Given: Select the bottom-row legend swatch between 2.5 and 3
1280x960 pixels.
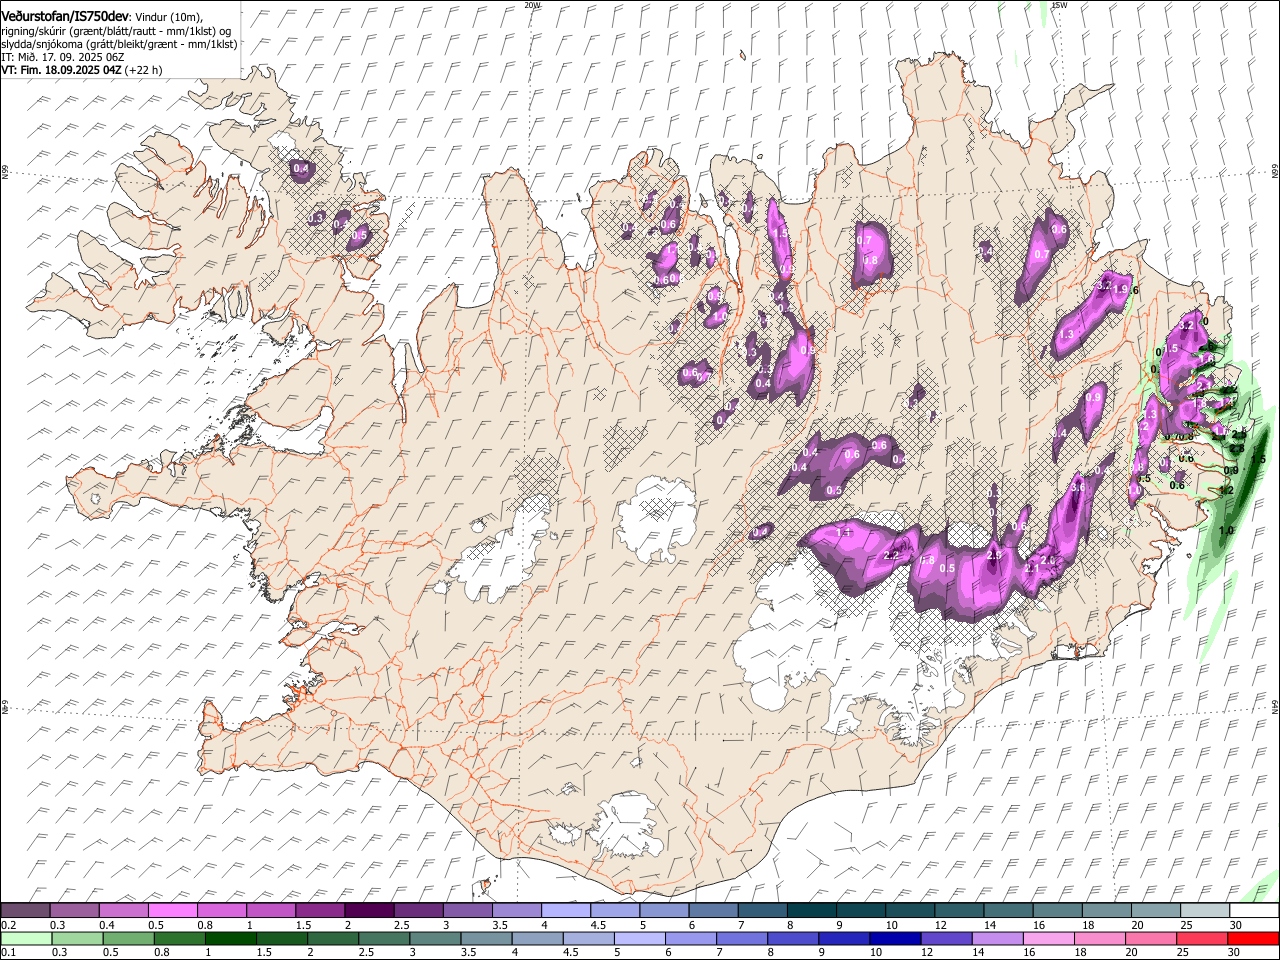Looking at the screenshot, I should [384, 938].
